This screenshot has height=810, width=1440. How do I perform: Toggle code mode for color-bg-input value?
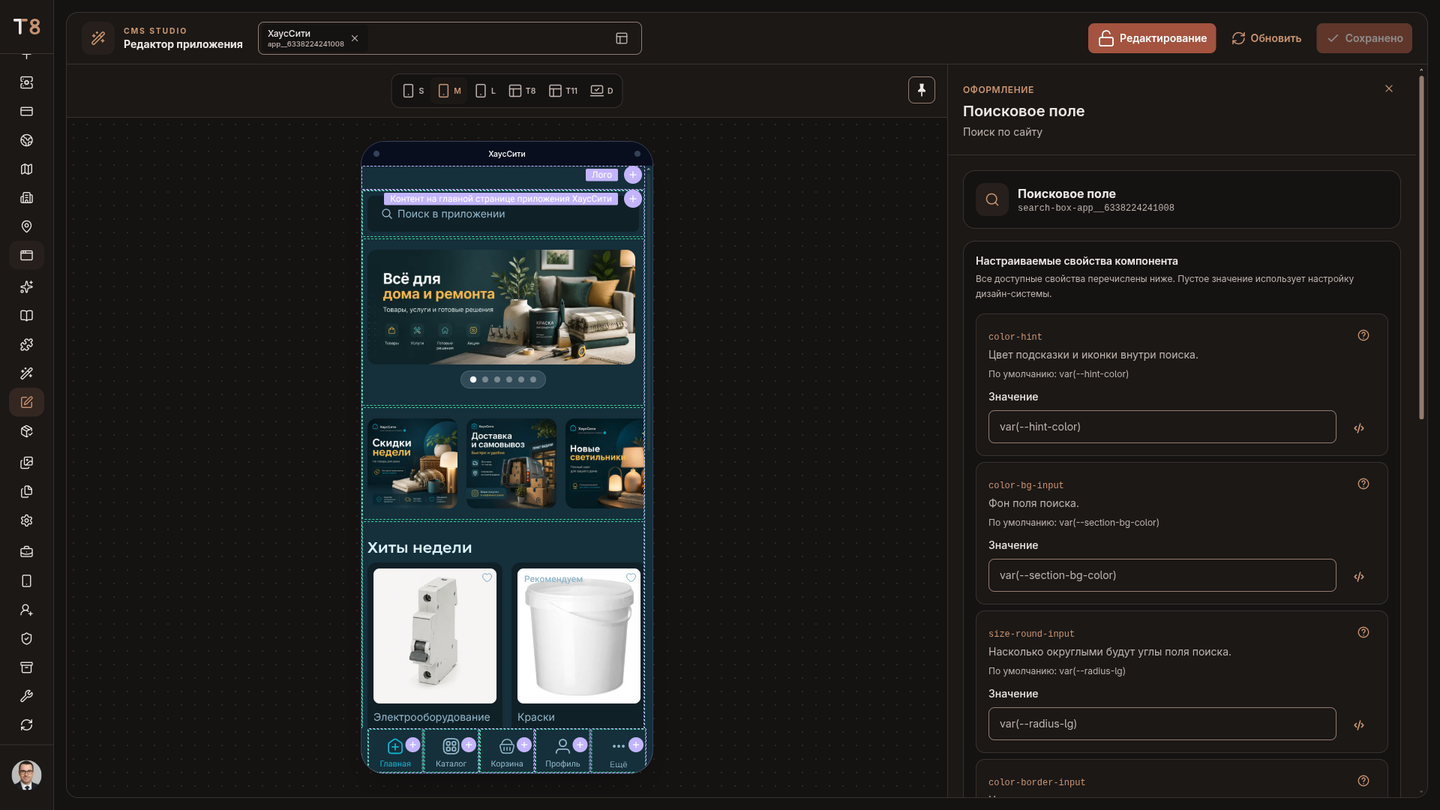click(1359, 576)
